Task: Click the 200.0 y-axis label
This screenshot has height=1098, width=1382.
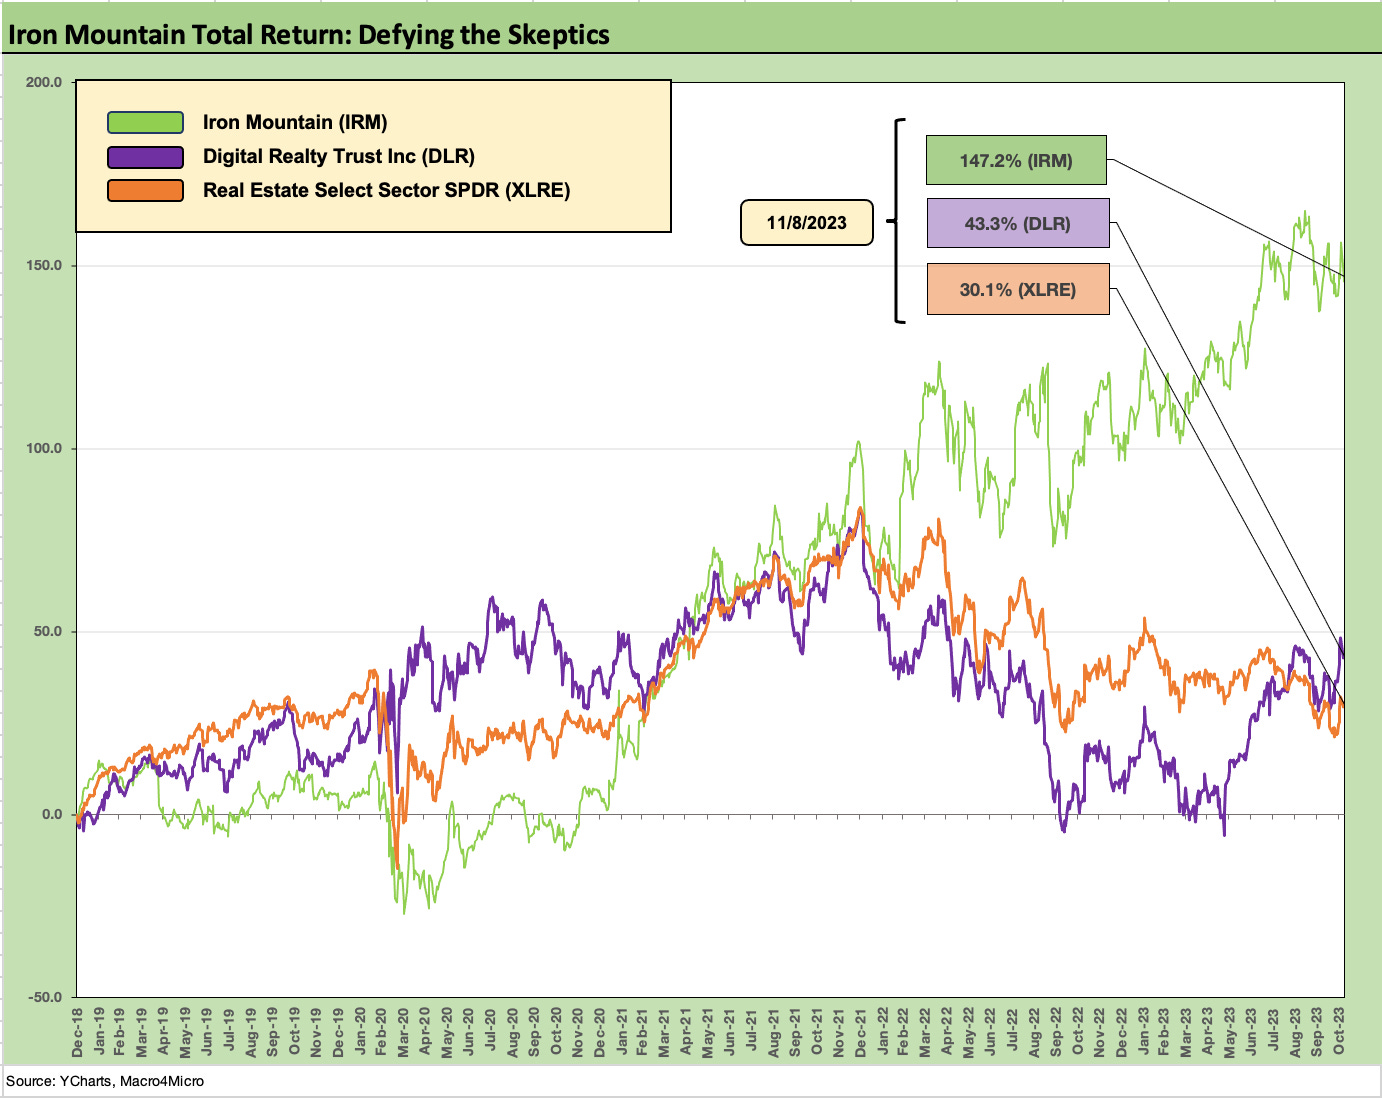Action: (x=44, y=82)
